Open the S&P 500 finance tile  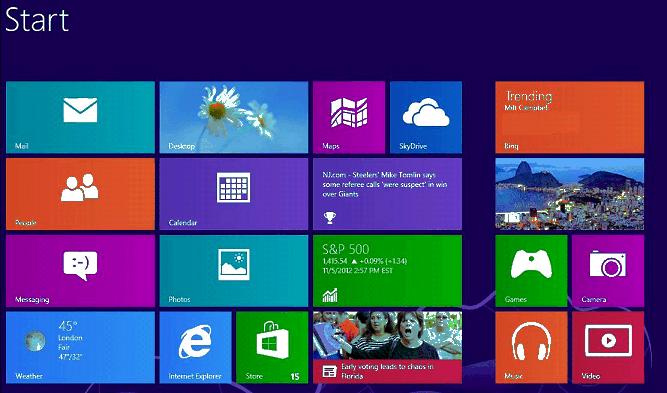click(388, 271)
